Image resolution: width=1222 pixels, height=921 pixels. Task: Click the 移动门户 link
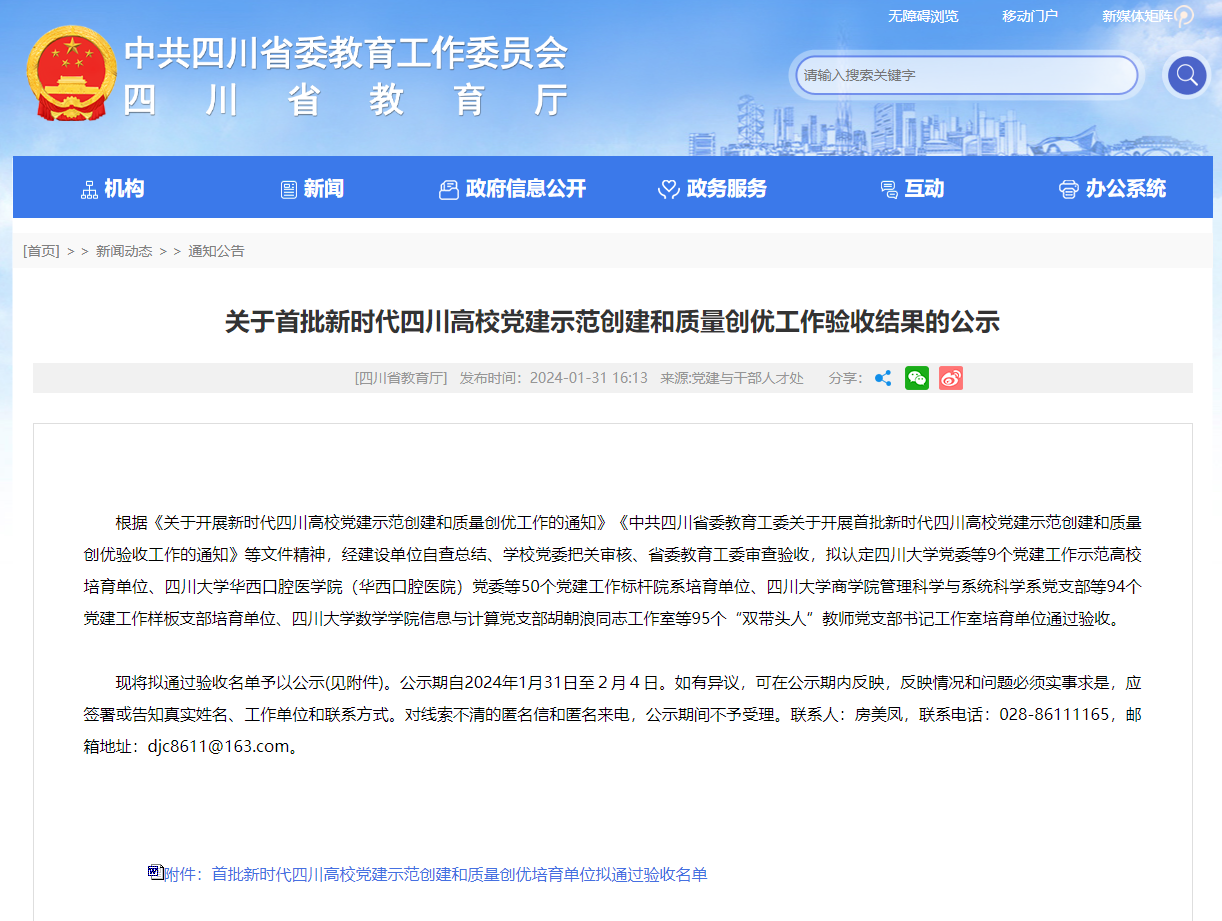click(x=1030, y=16)
